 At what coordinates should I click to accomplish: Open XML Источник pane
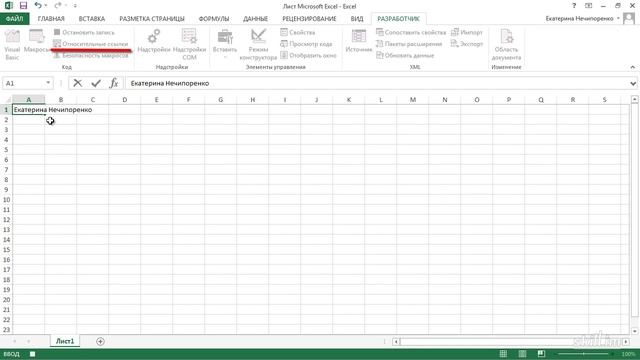359,42
